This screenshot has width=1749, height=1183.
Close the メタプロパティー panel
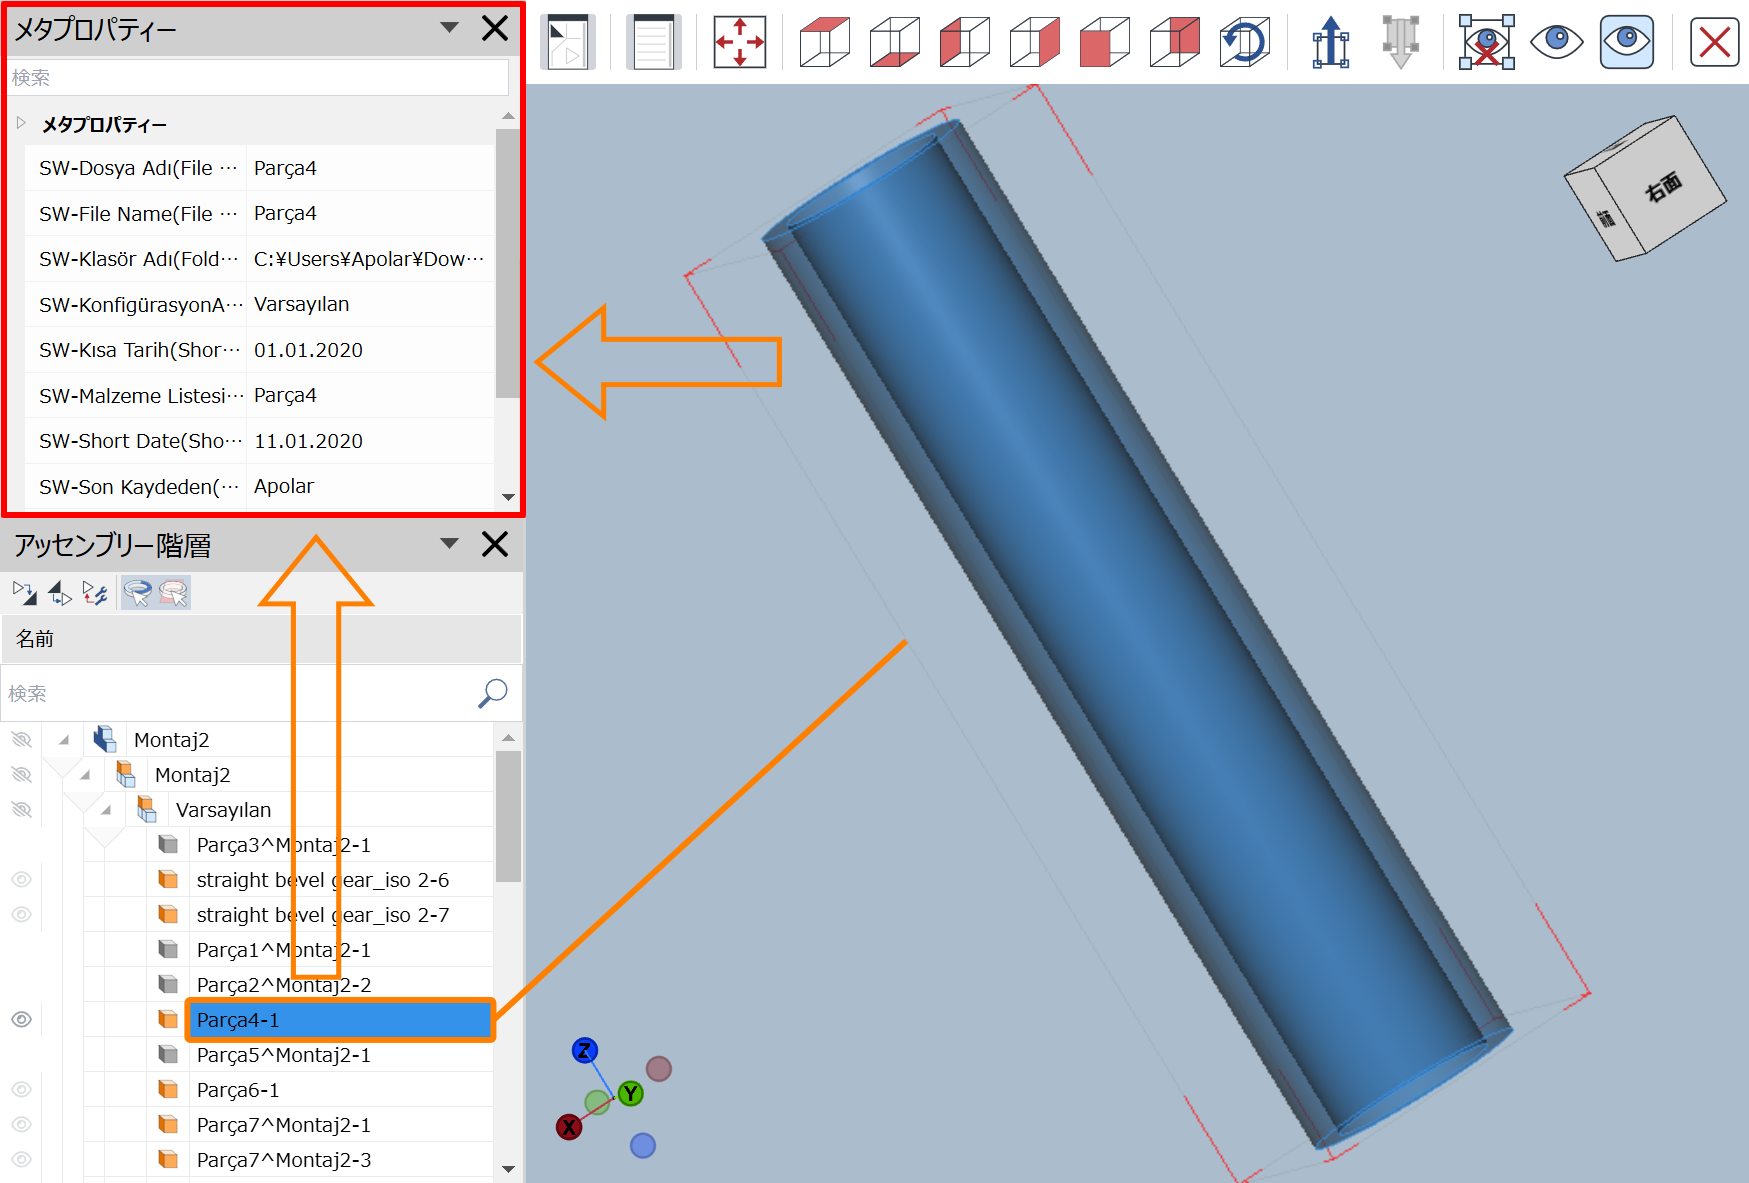(495, 28)
